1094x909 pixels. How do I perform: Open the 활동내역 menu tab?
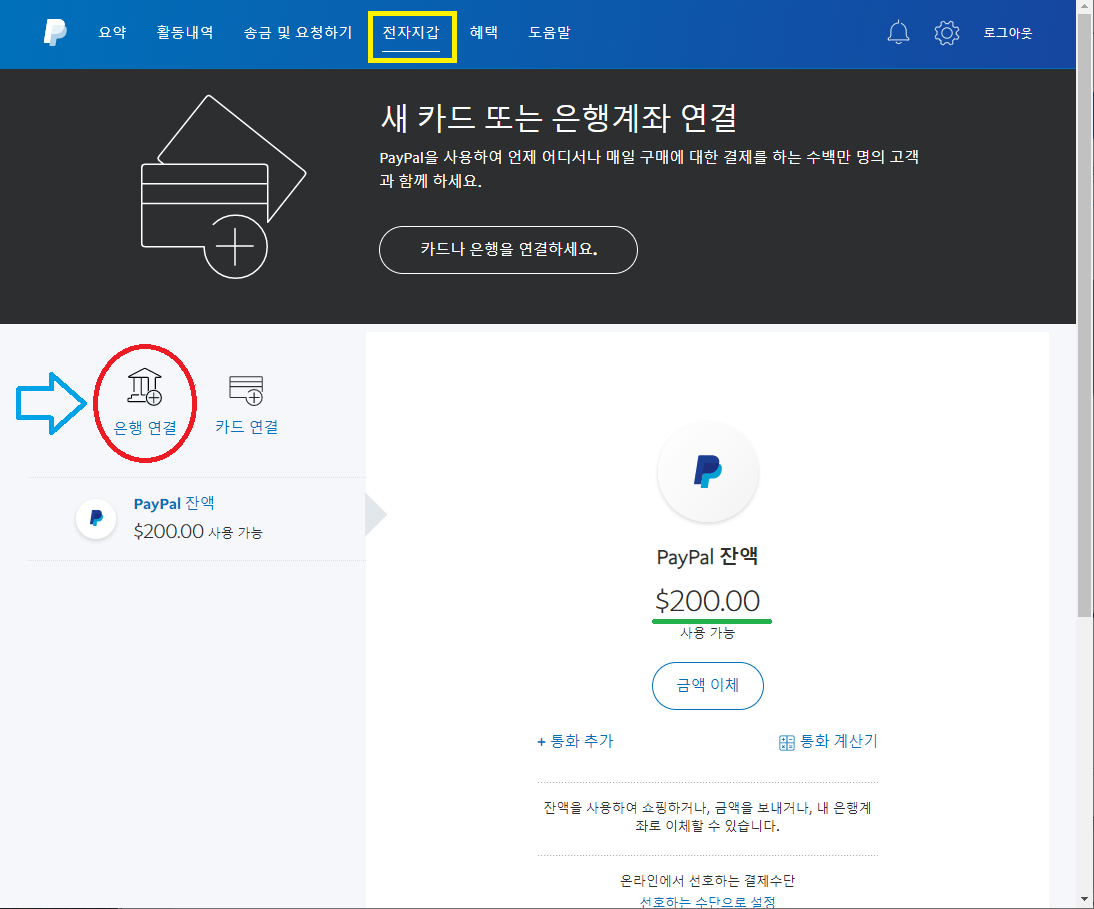click(x=185, y=32)
